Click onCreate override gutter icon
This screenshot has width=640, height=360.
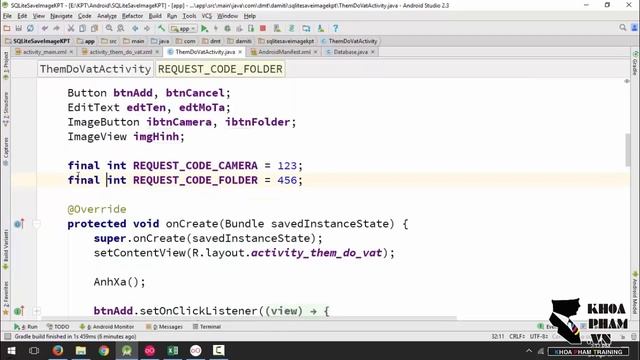pos(19,224)
